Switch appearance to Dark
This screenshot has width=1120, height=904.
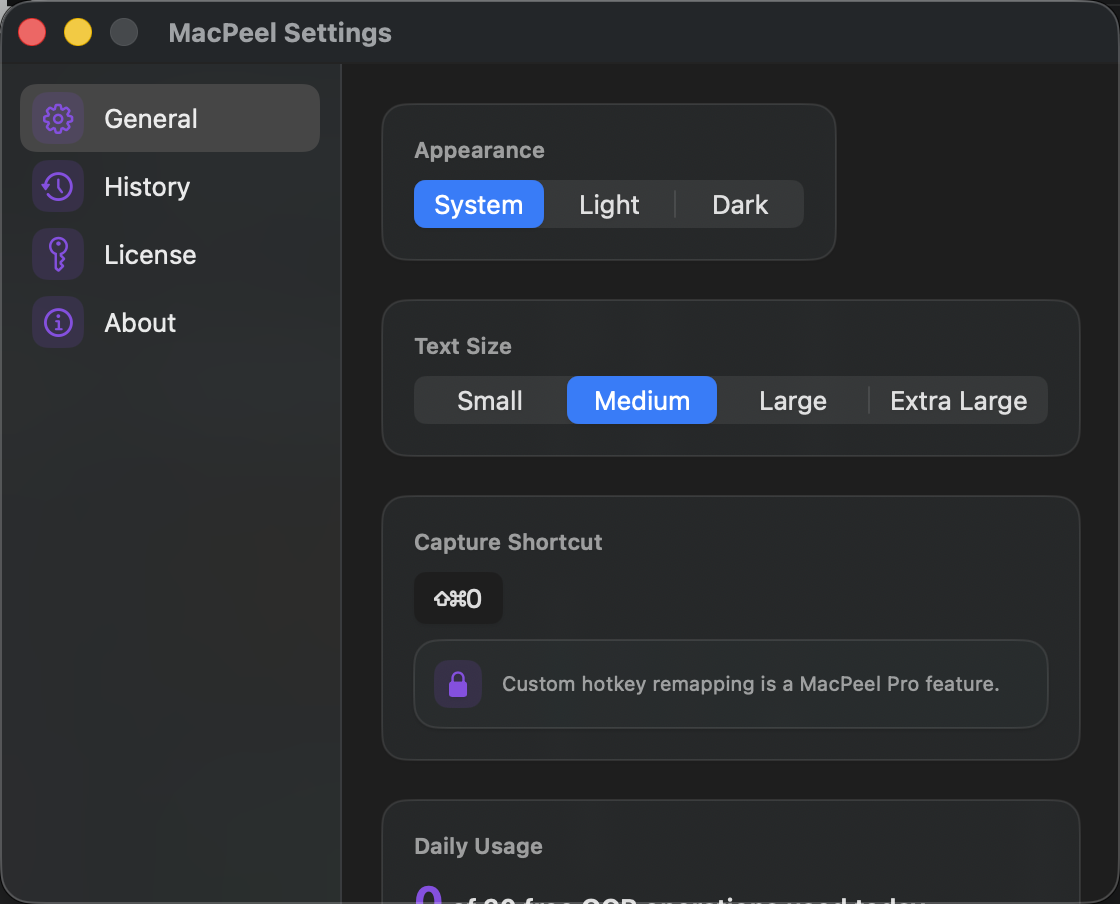point(740,204)
